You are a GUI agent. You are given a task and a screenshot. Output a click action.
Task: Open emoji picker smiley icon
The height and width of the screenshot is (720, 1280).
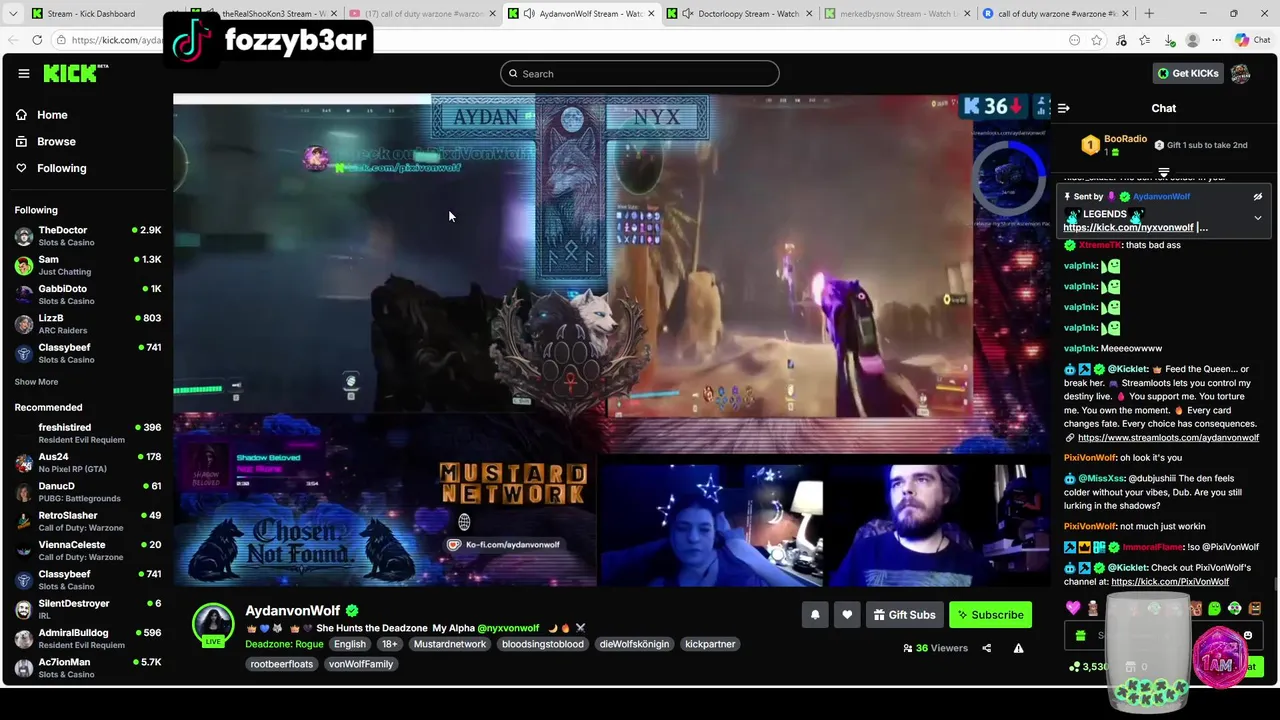(x=1248, y=635)
